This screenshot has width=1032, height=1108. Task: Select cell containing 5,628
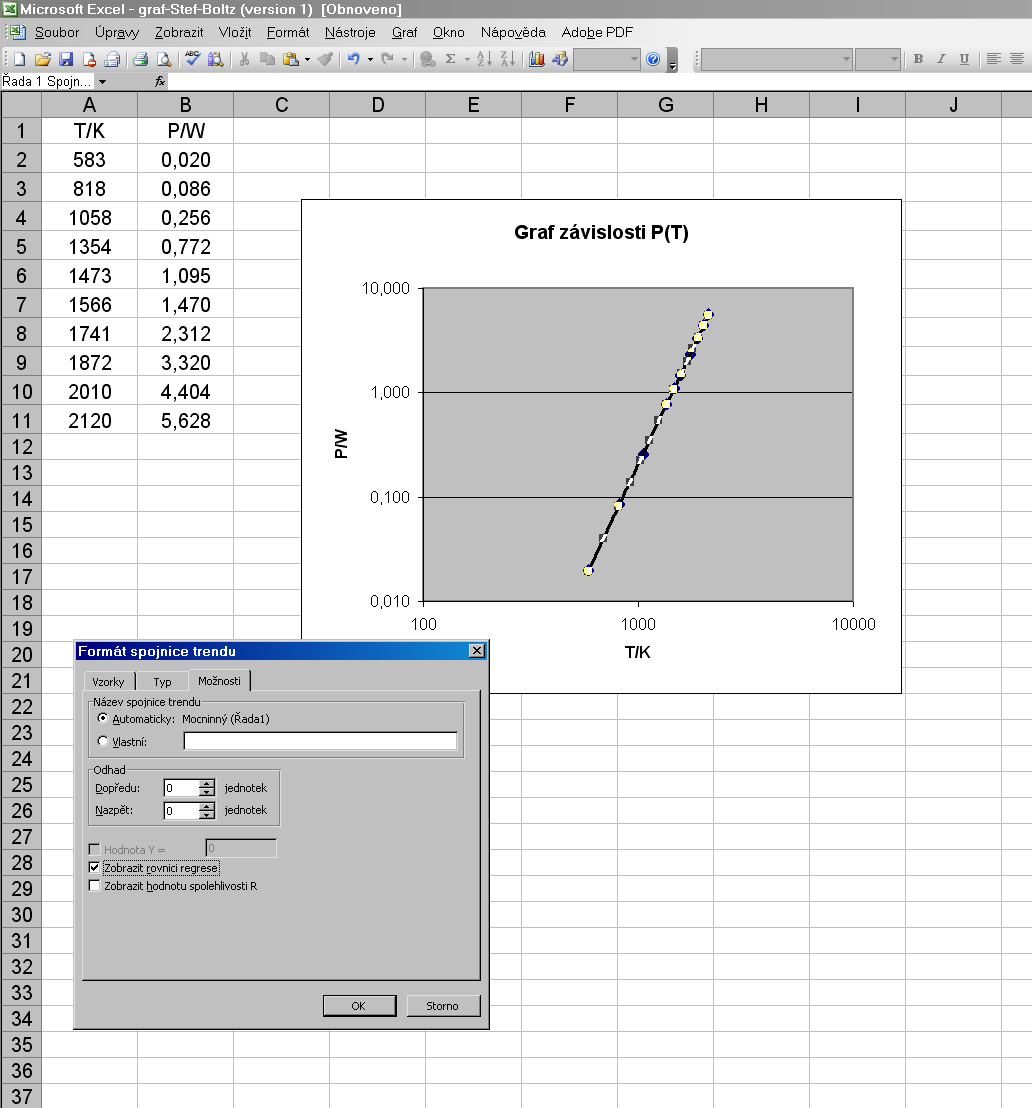click(186, 420)
